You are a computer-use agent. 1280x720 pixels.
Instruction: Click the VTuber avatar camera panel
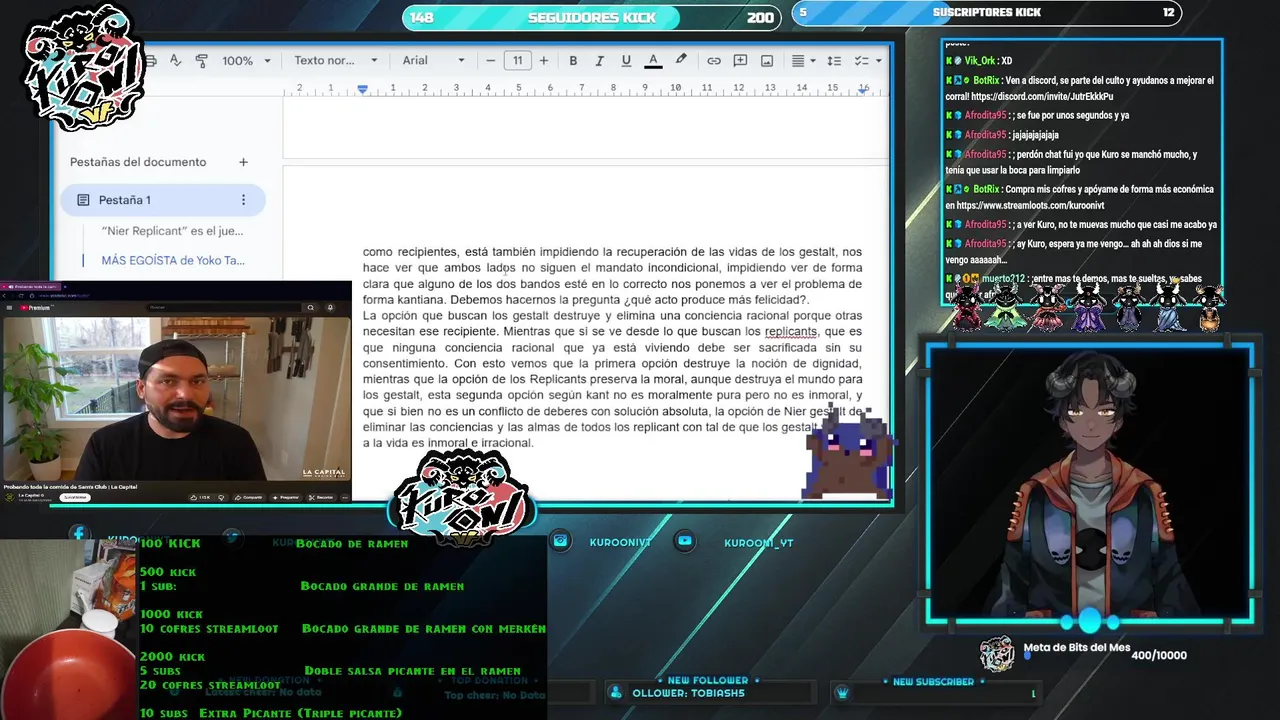[1089, 485]
